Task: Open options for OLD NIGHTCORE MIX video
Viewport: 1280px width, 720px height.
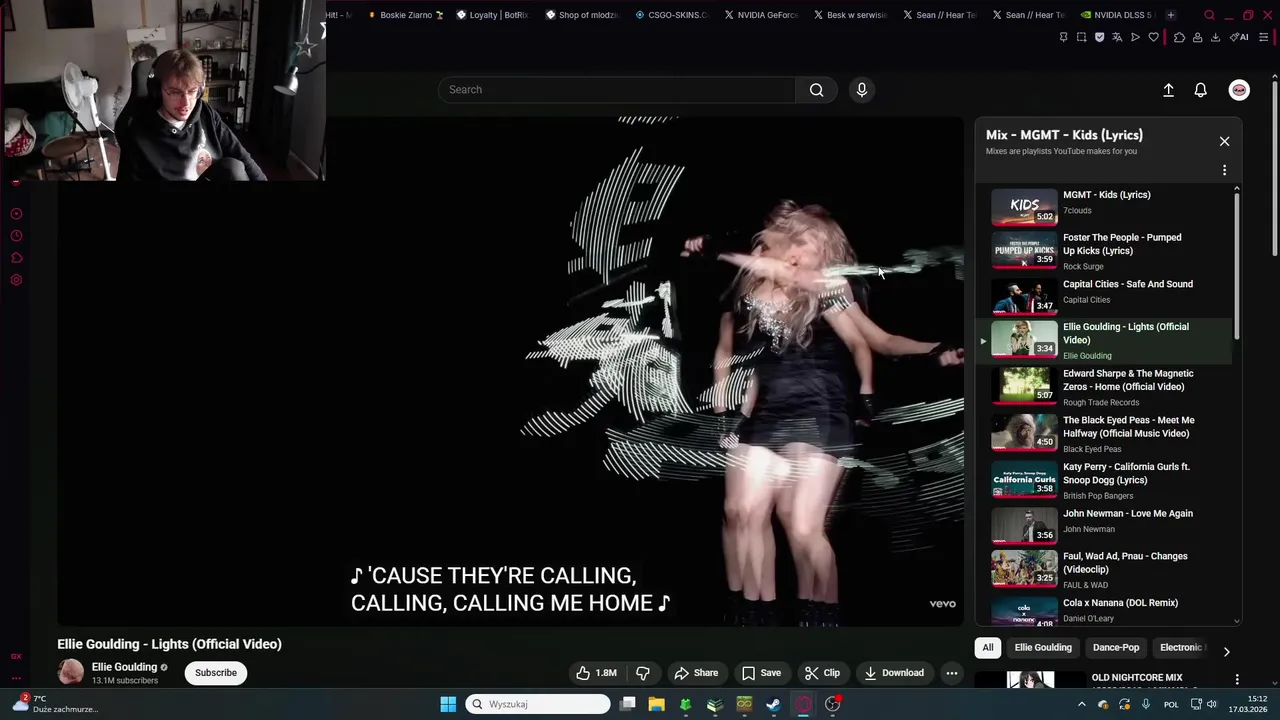Action: 1237,680
